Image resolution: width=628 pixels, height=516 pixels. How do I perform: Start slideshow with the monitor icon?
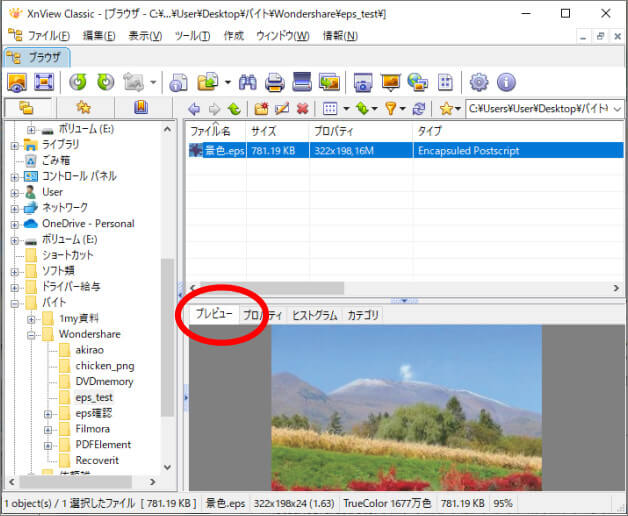click(x=390, y=83)
